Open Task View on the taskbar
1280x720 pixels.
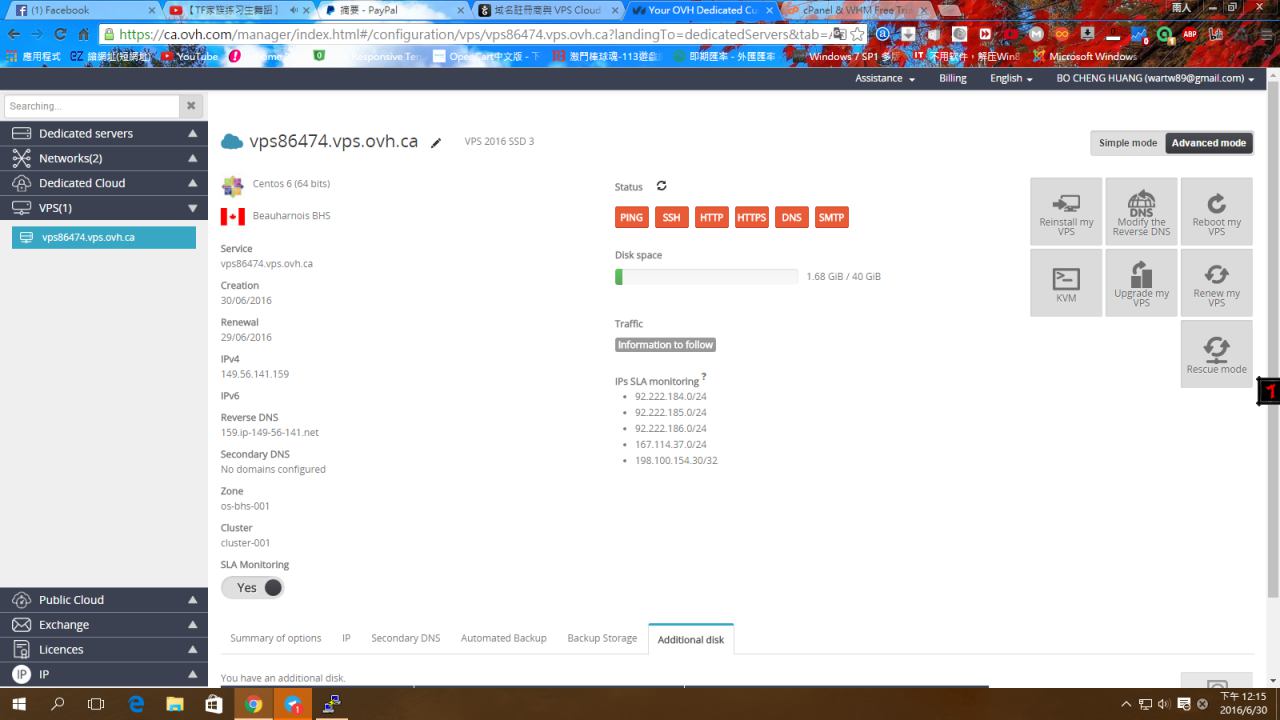96,704
